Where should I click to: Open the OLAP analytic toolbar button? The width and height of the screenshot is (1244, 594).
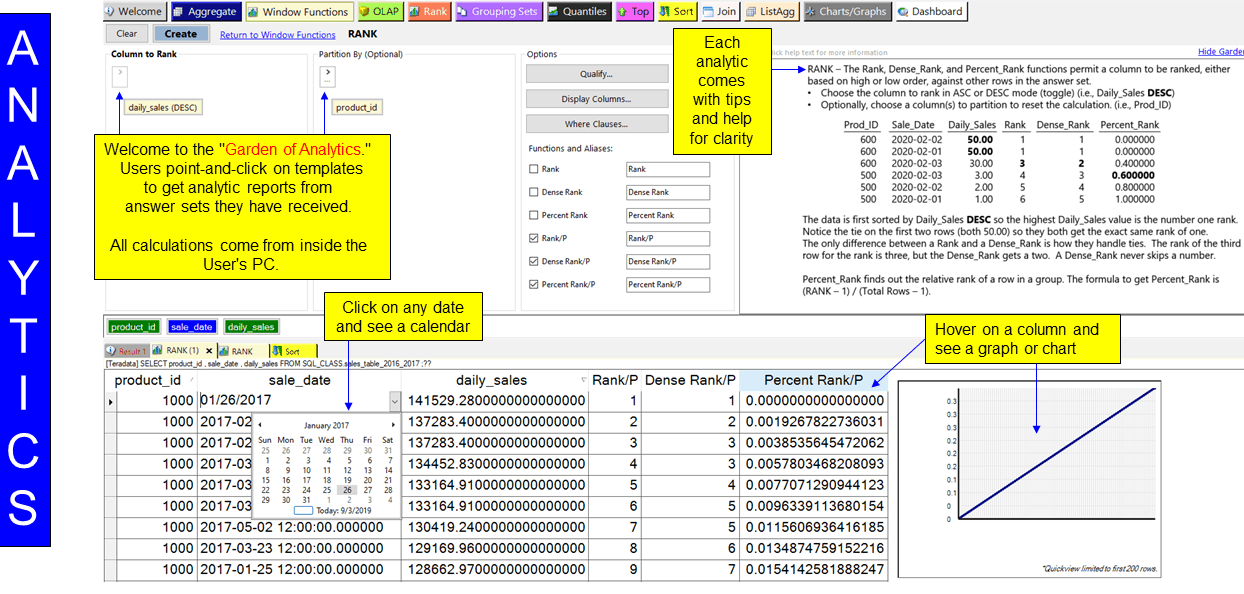[380, 12]
